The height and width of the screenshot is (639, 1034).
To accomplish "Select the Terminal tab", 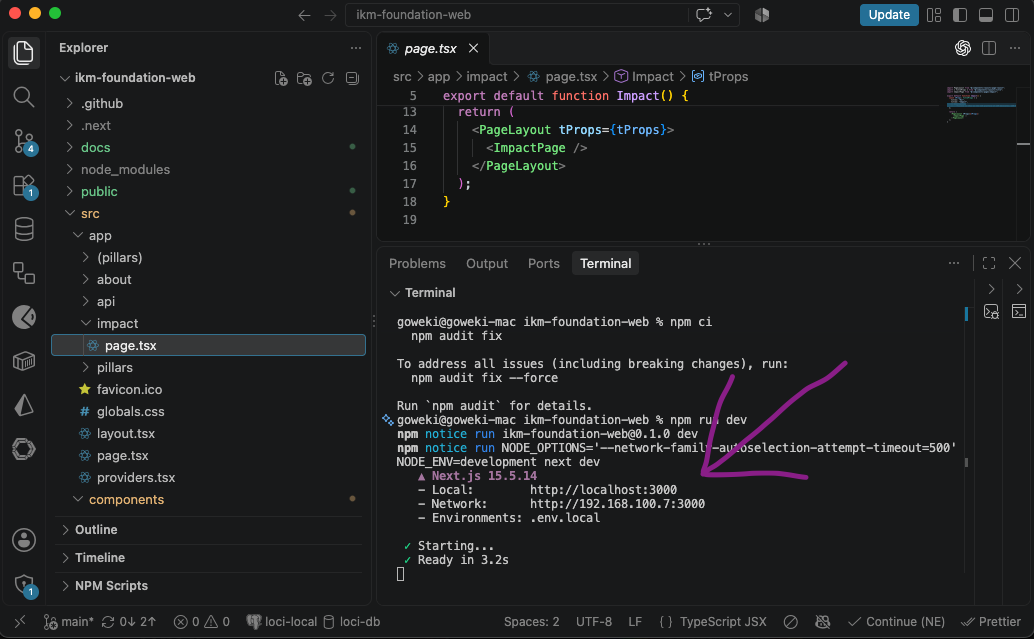I will point(605,264).
